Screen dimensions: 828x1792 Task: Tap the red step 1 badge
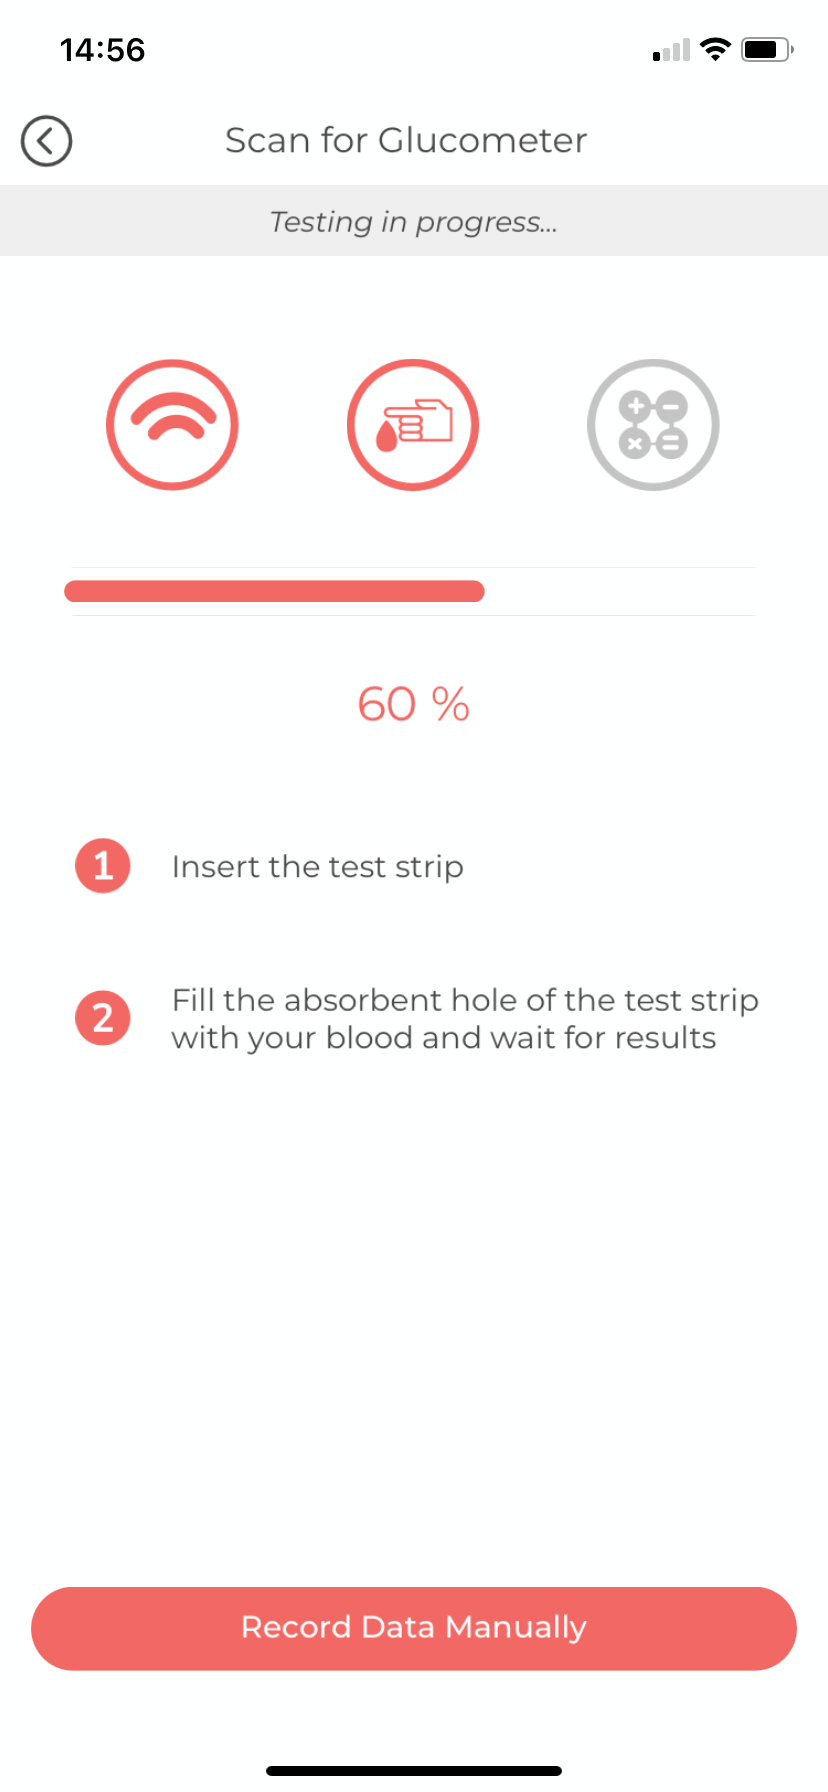[103, 866]
